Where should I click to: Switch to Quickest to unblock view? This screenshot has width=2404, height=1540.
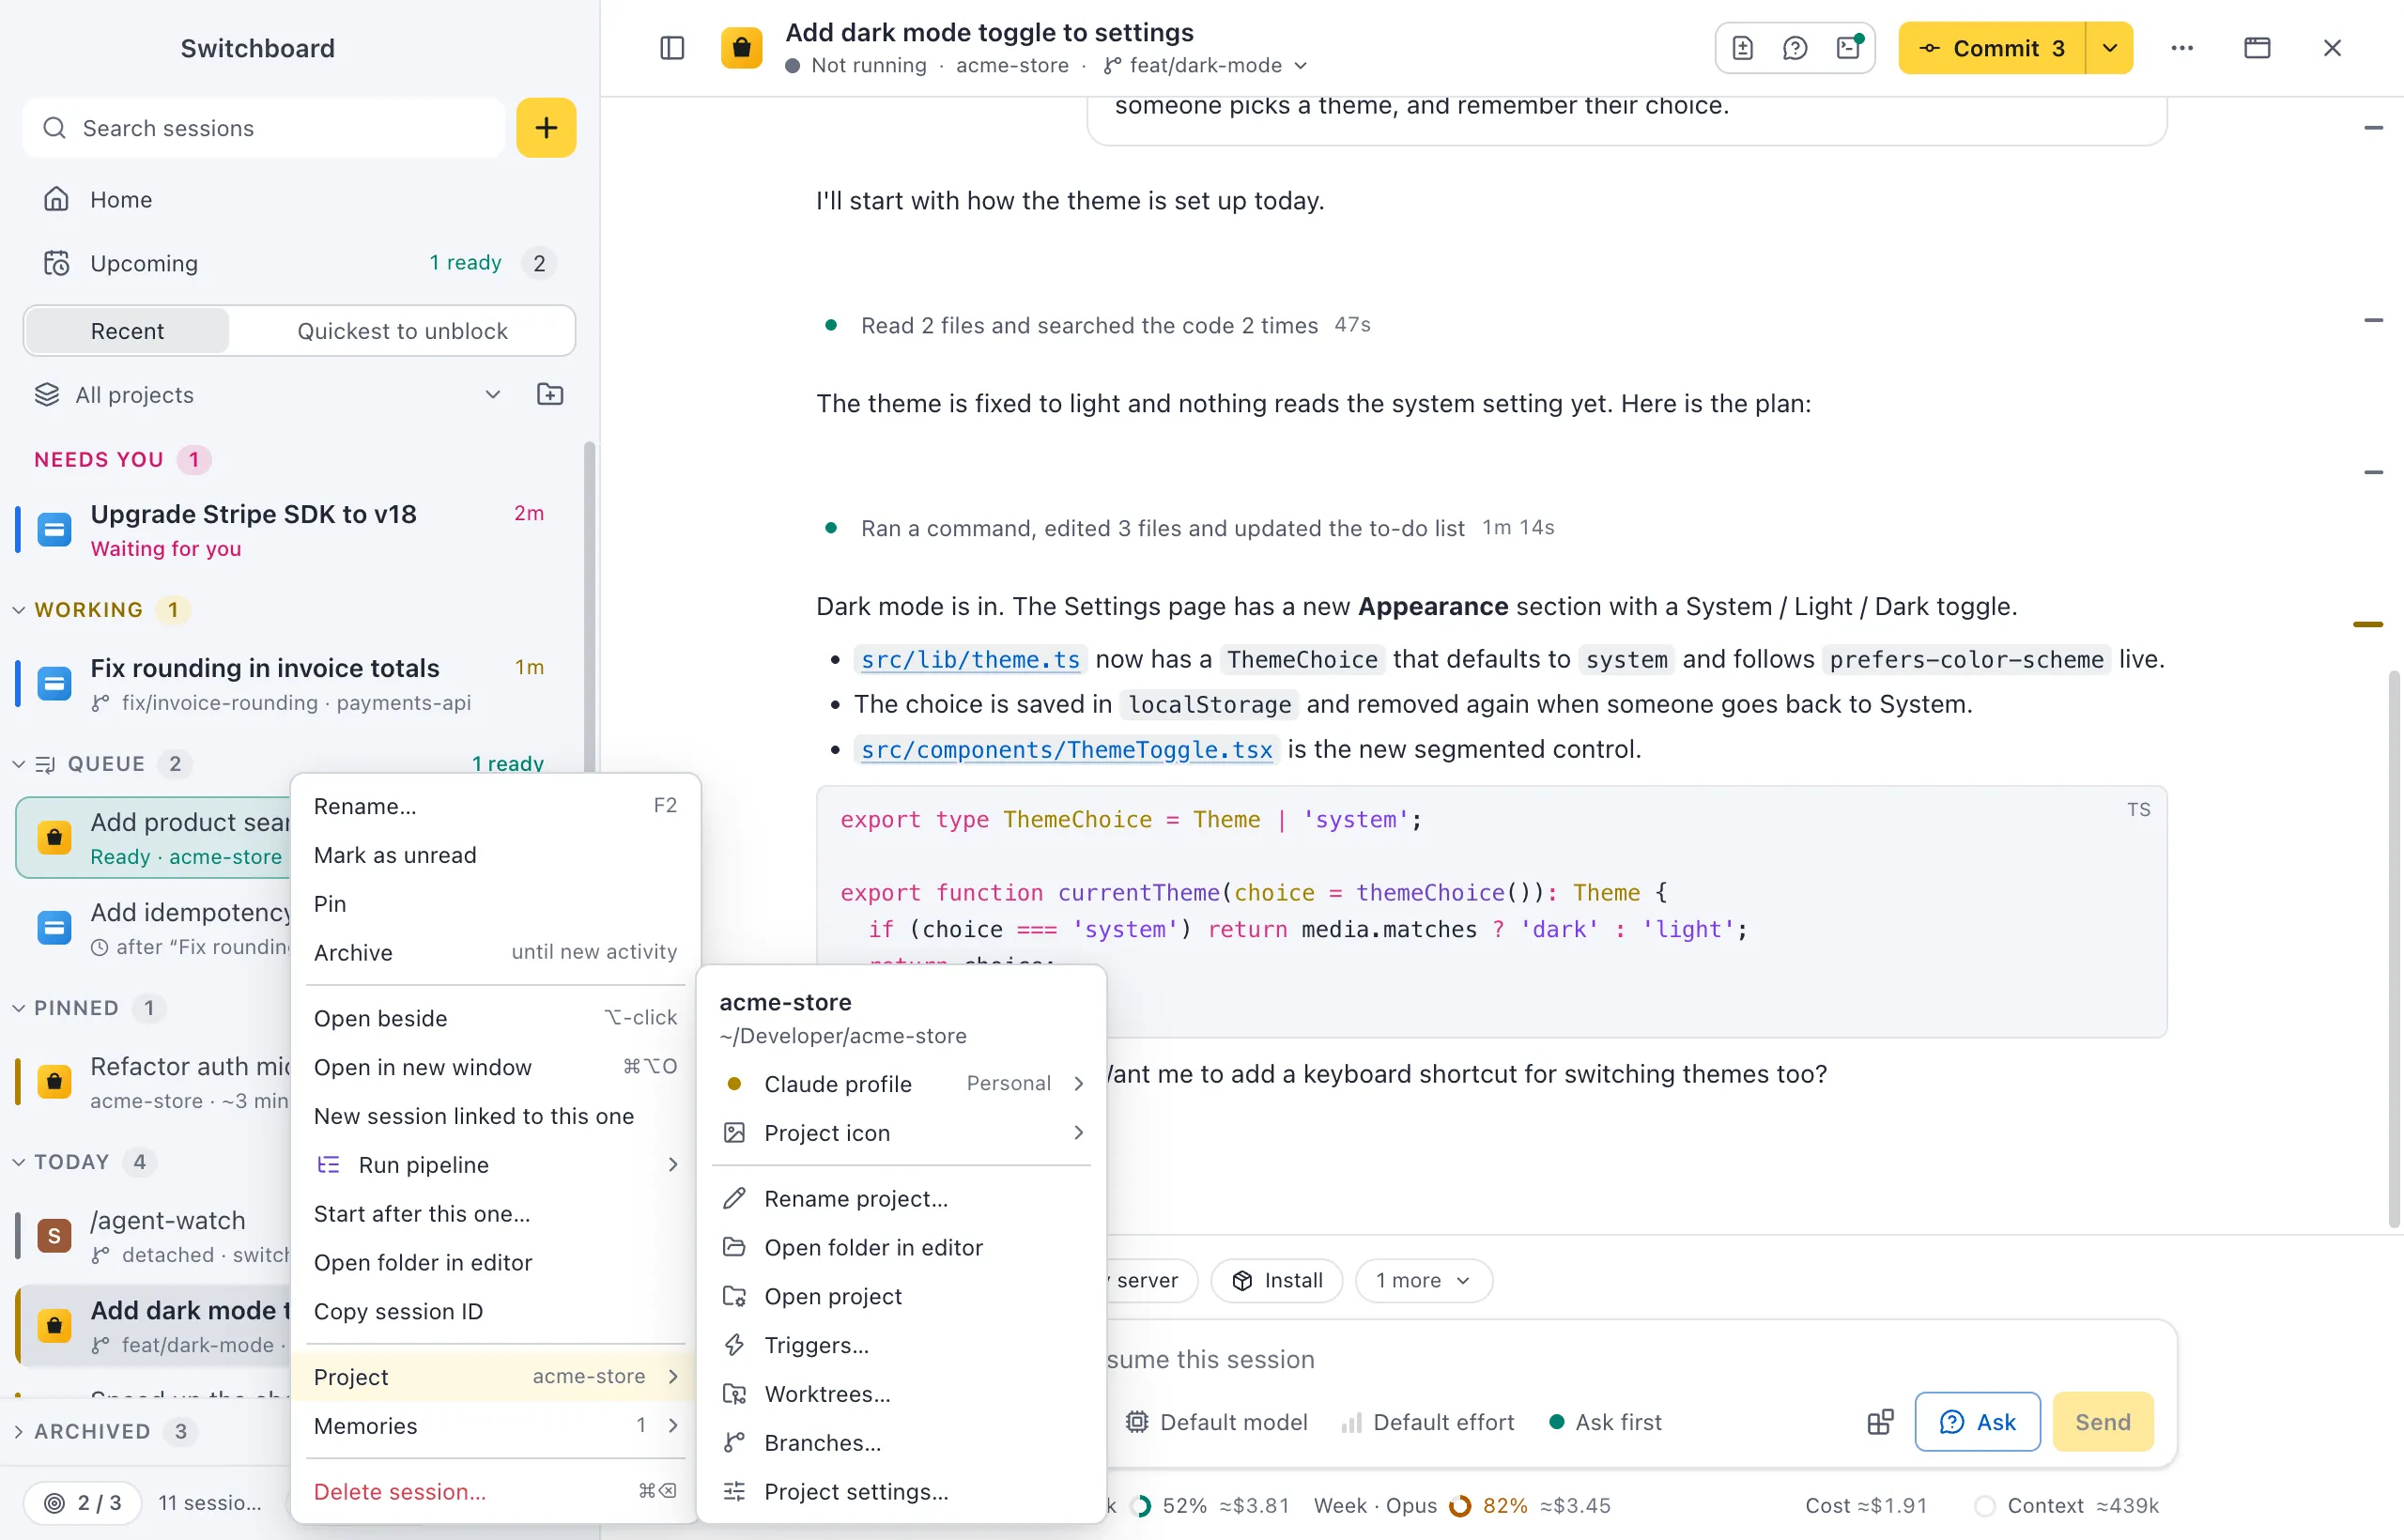coord(402,331)
